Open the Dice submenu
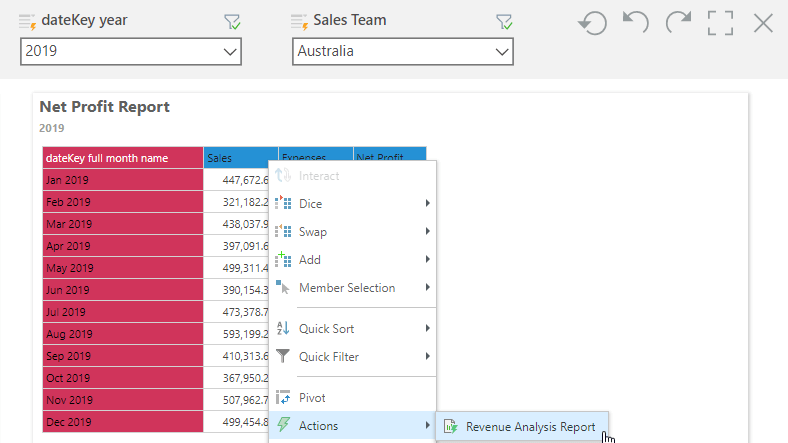 coord(352,203)
